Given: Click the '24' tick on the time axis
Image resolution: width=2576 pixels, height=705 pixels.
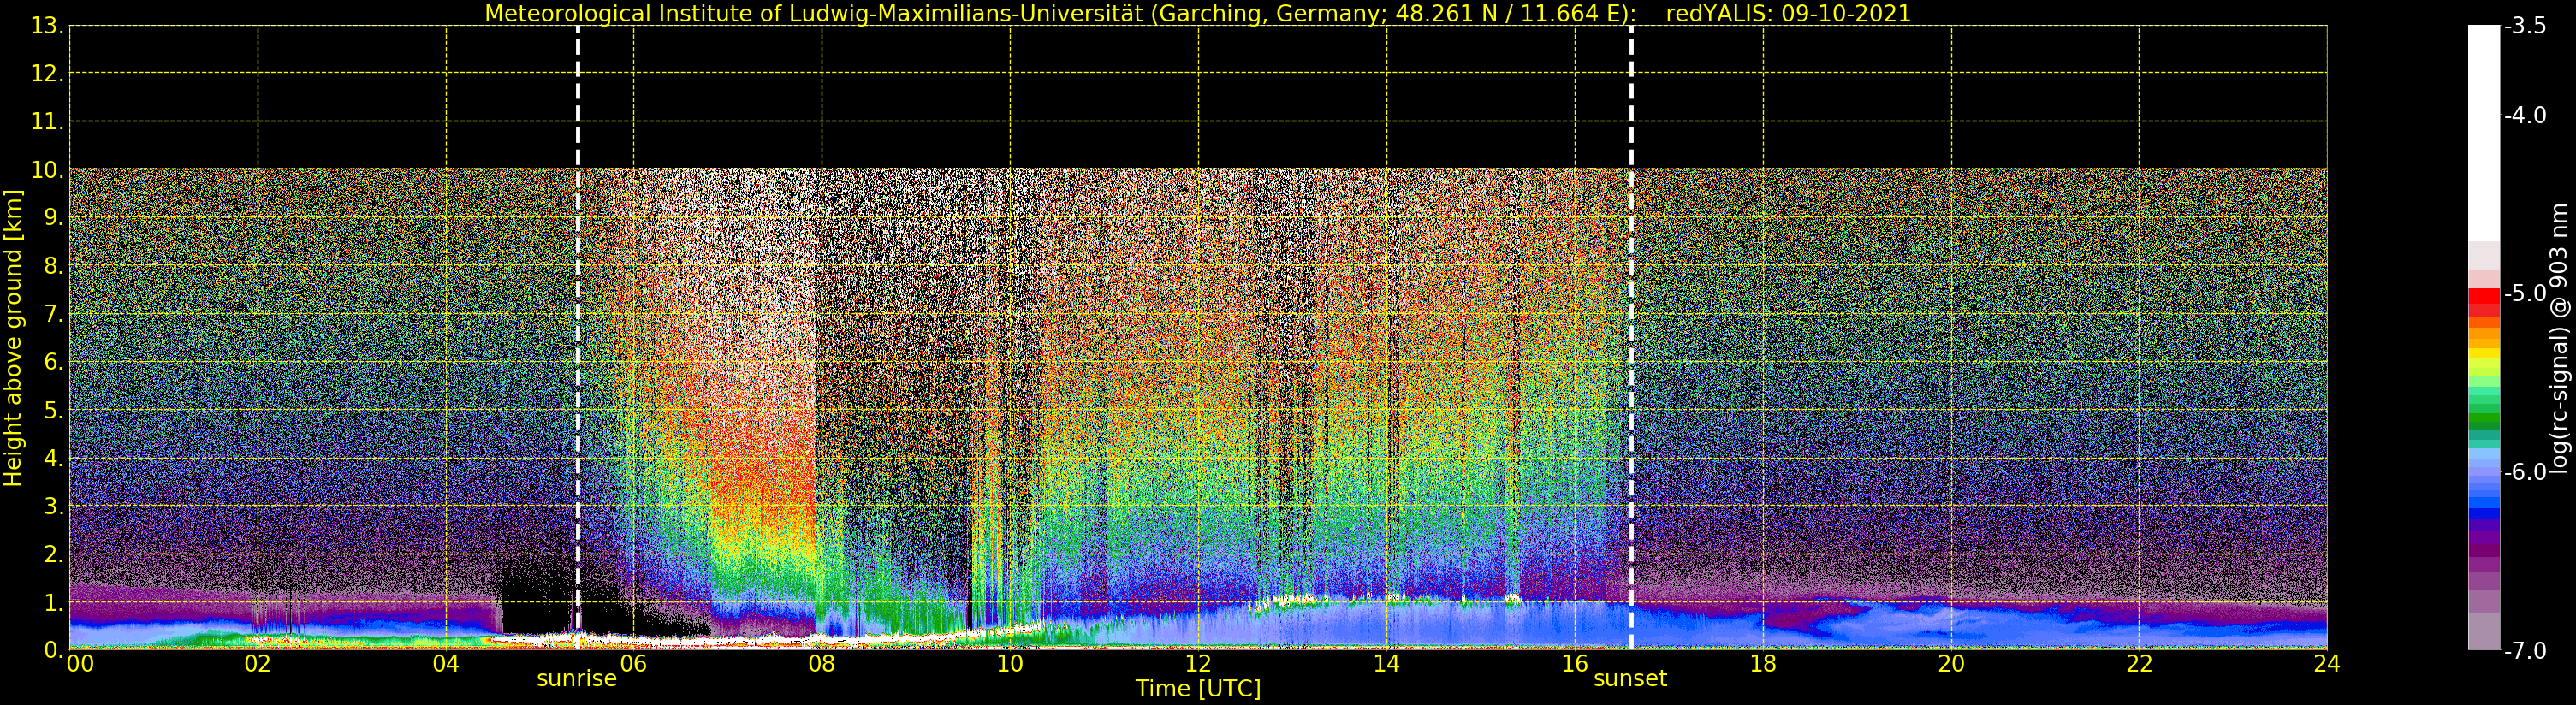Looking at the screenshot, I should pos(2326,664).
